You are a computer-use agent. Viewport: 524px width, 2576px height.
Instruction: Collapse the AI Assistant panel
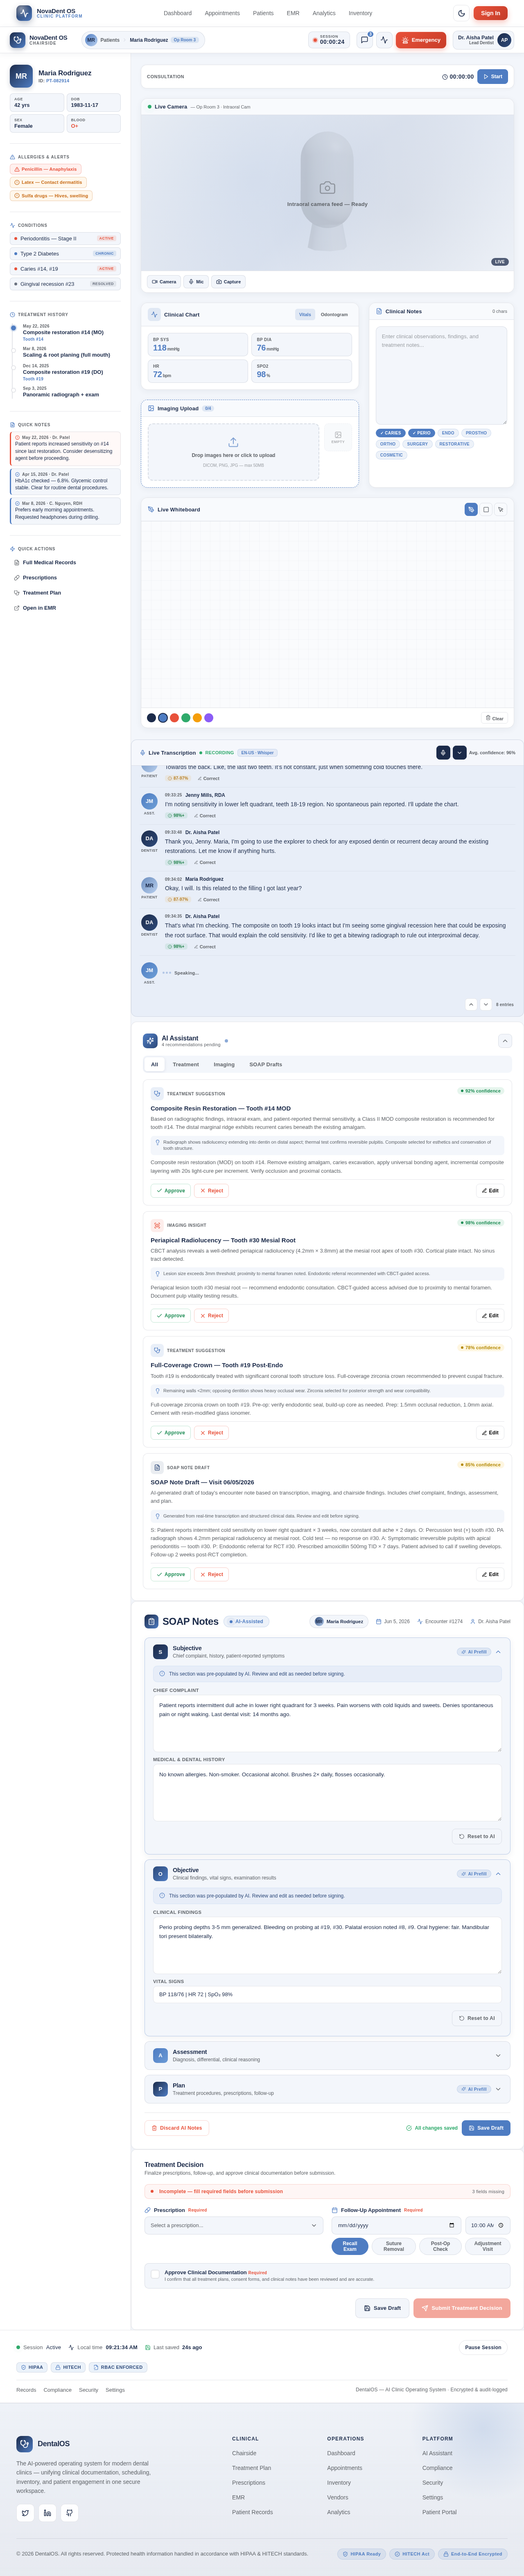[505, 1040]
